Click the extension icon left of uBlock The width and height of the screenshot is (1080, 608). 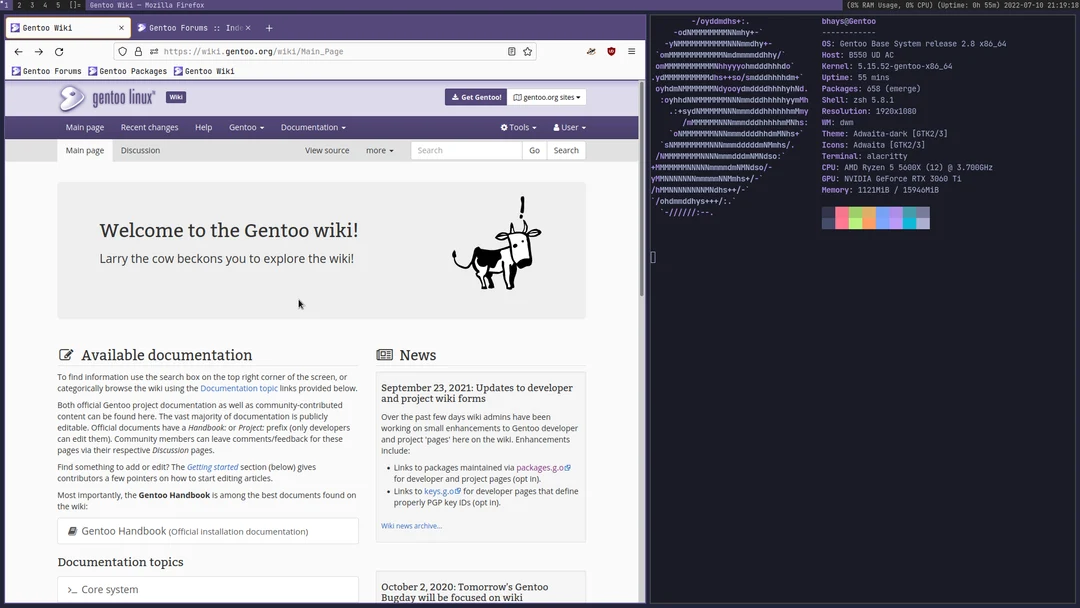pyautogui.click(x=590, y=51)
